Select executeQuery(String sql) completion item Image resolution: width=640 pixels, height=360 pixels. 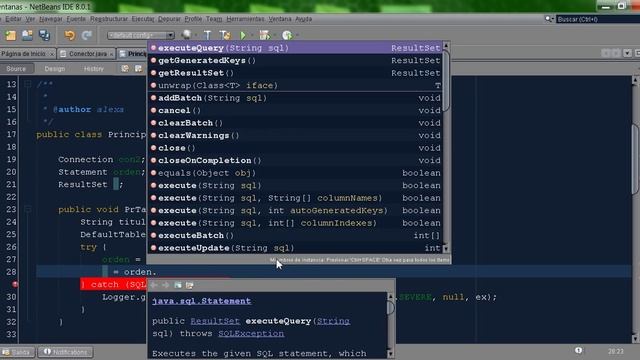(295, 48)
